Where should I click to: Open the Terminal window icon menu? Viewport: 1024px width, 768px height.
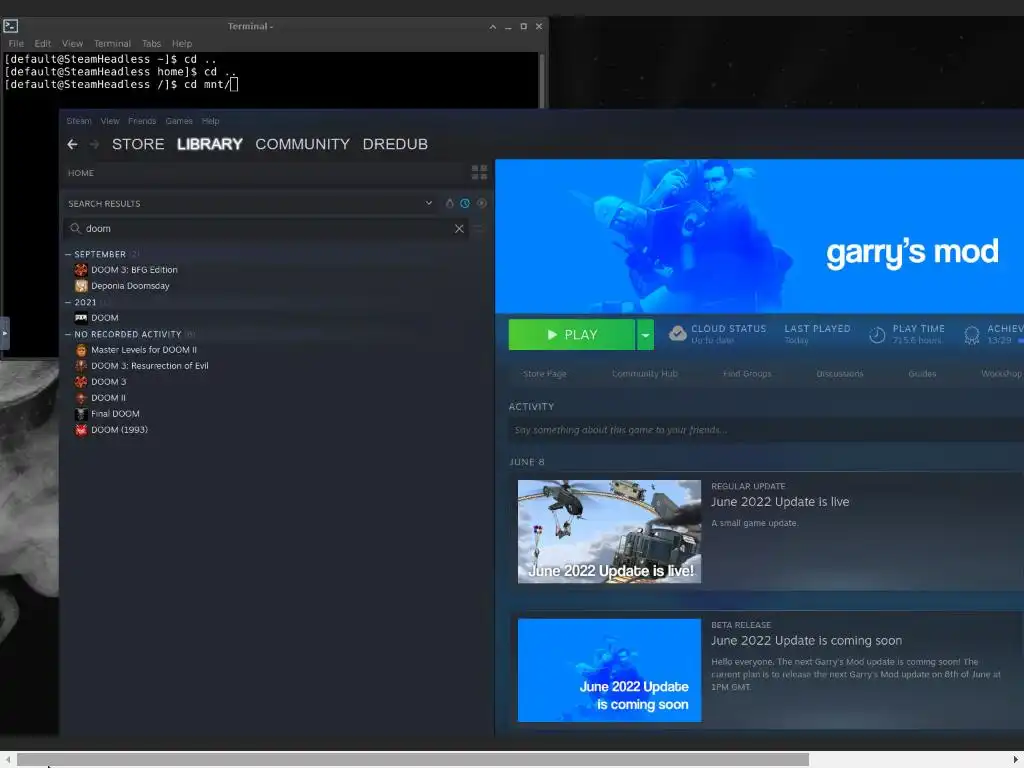coord(10,26)
